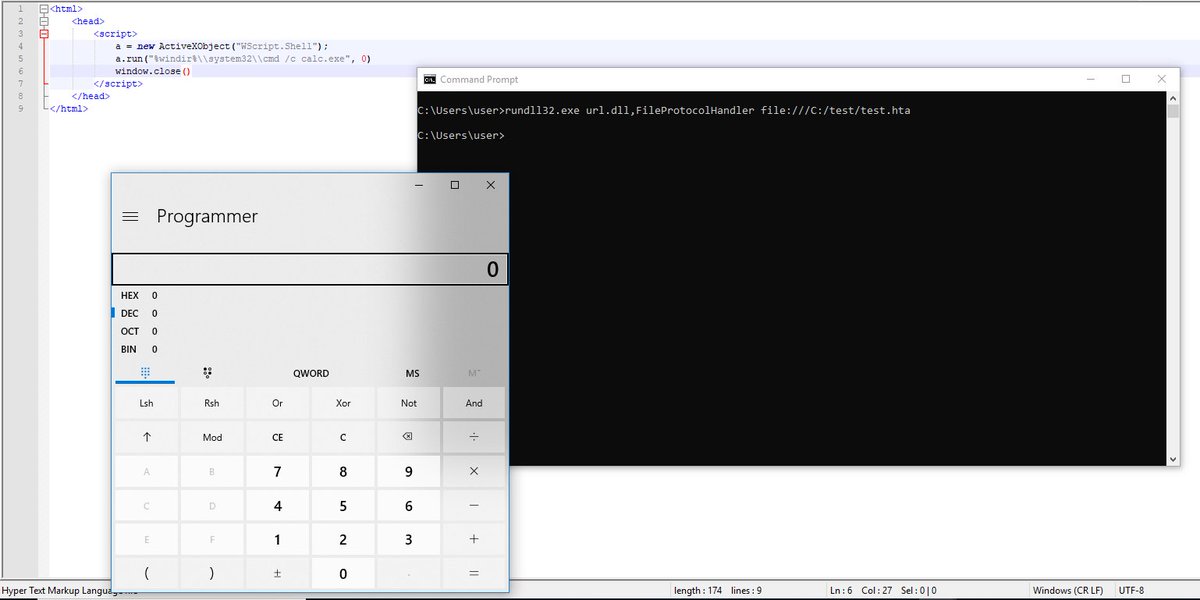Click the Command Prompt vertical scrollbar down arrow

[1174, 458]
